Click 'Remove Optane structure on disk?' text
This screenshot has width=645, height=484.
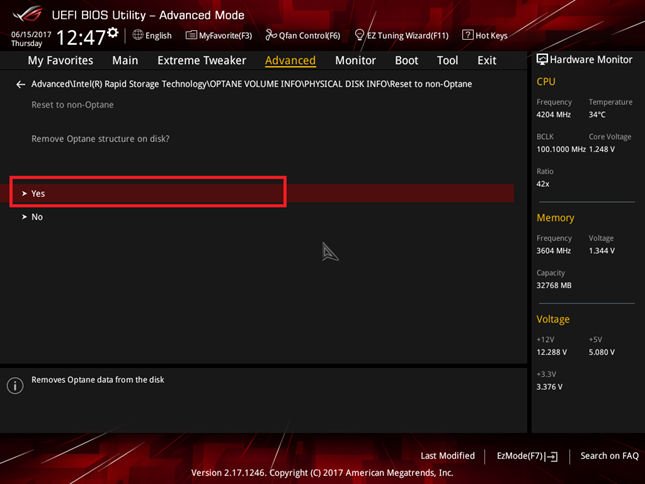100,139
